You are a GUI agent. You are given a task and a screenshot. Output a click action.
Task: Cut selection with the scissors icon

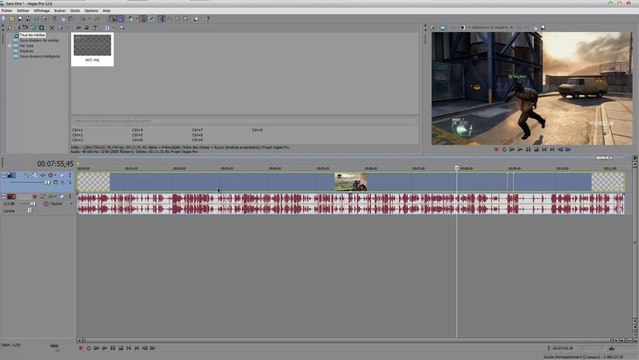point(55,19)
